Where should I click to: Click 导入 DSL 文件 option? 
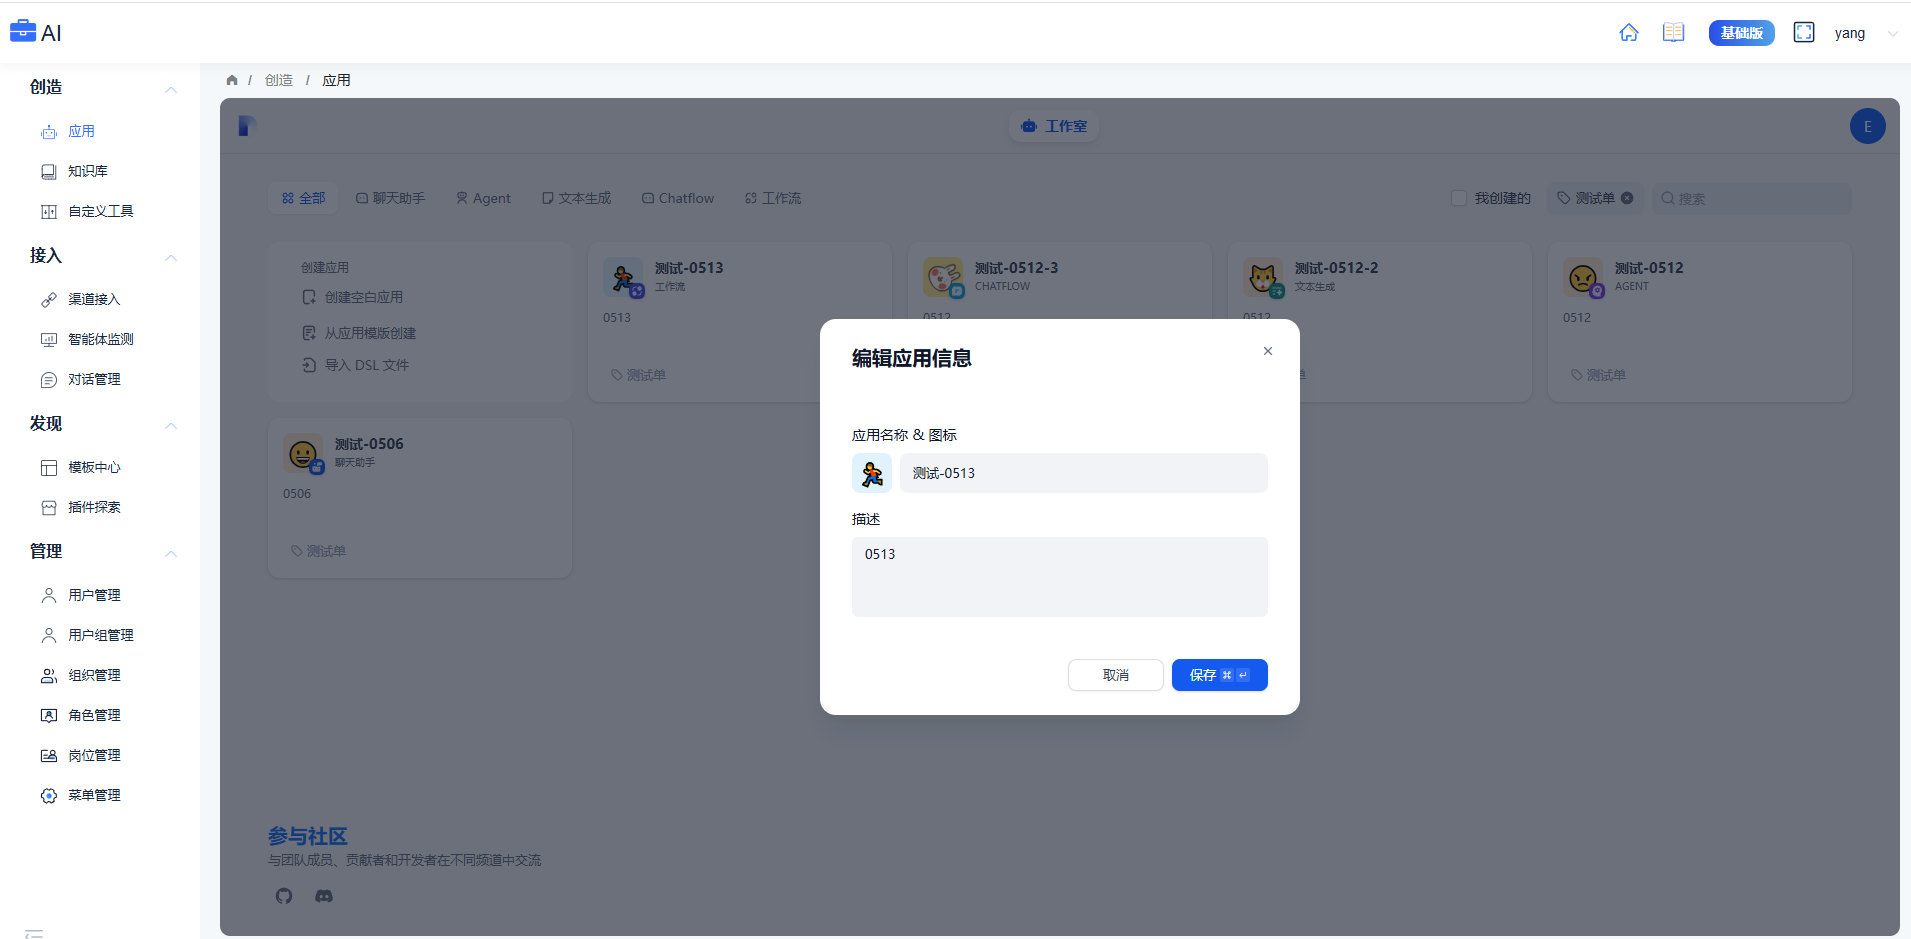(356, 365)
